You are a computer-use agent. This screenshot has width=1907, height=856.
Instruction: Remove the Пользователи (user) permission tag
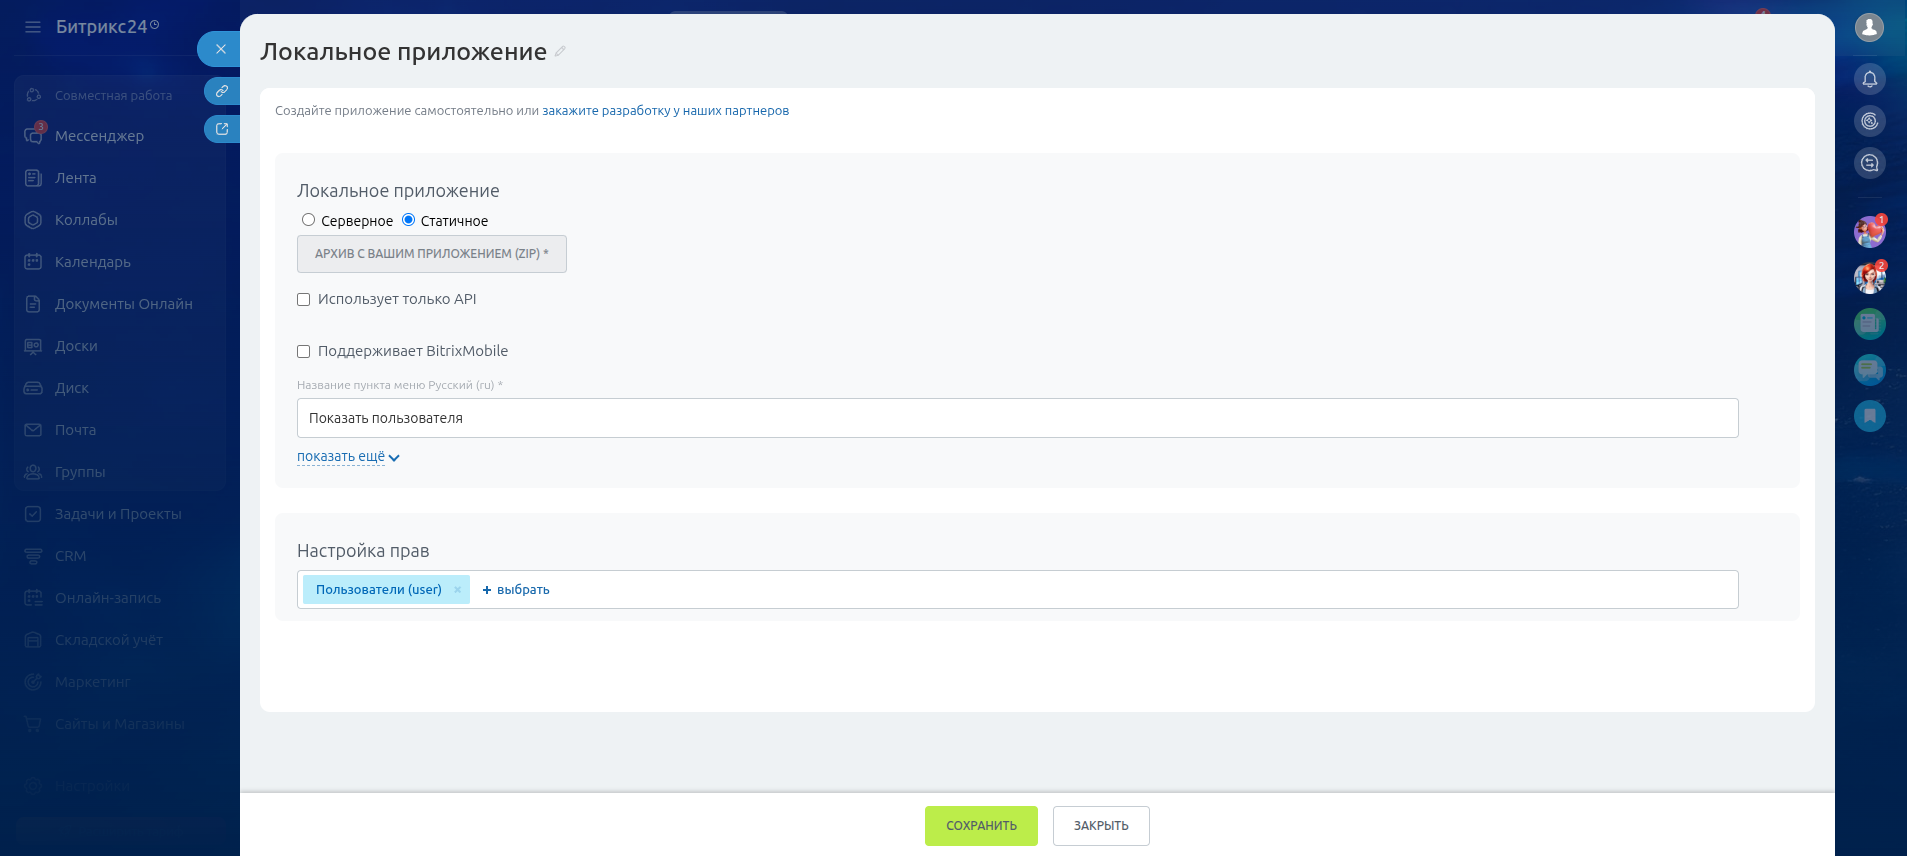tap(457, 590)
